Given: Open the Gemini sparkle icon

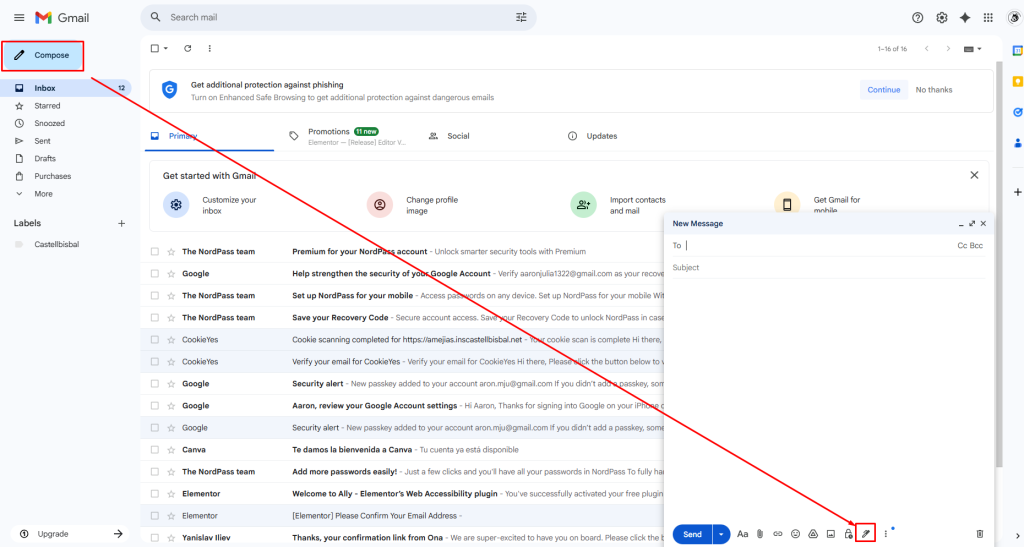Looking at the screenshot, I should pyautogui.click(x=964, y=17).
